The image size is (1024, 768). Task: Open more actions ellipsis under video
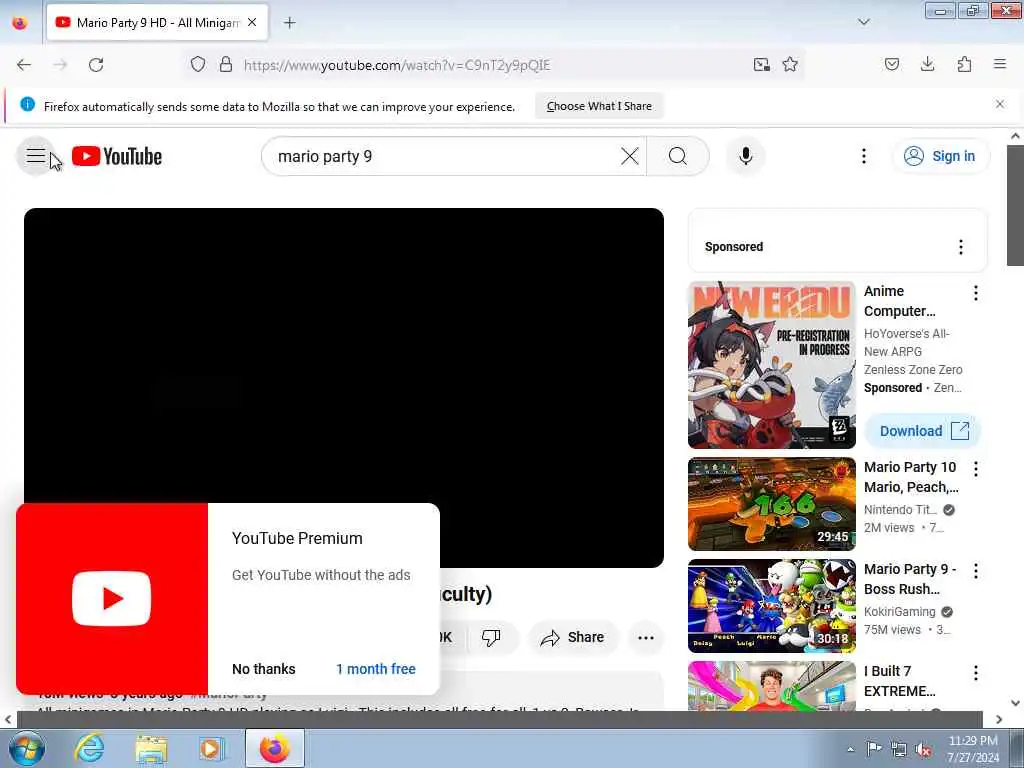pyautogui.click(x=645, y=637)
